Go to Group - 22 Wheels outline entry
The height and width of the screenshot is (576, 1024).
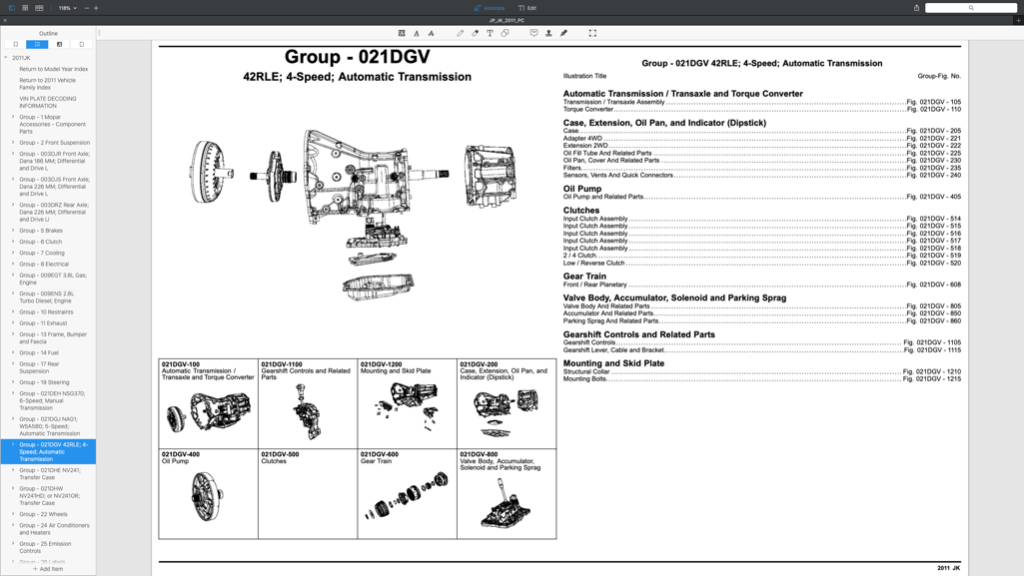[43, 514]
